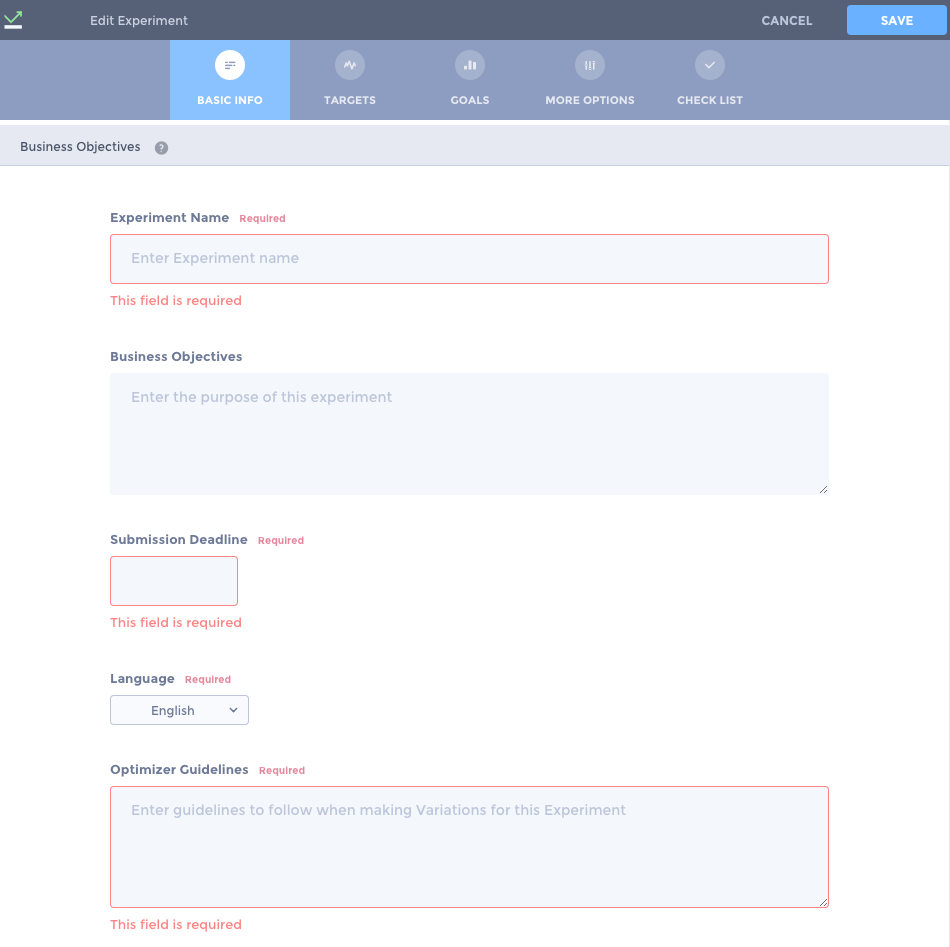Click the Edit Experiment title text

pyautogui.click(x=139, y=21)
